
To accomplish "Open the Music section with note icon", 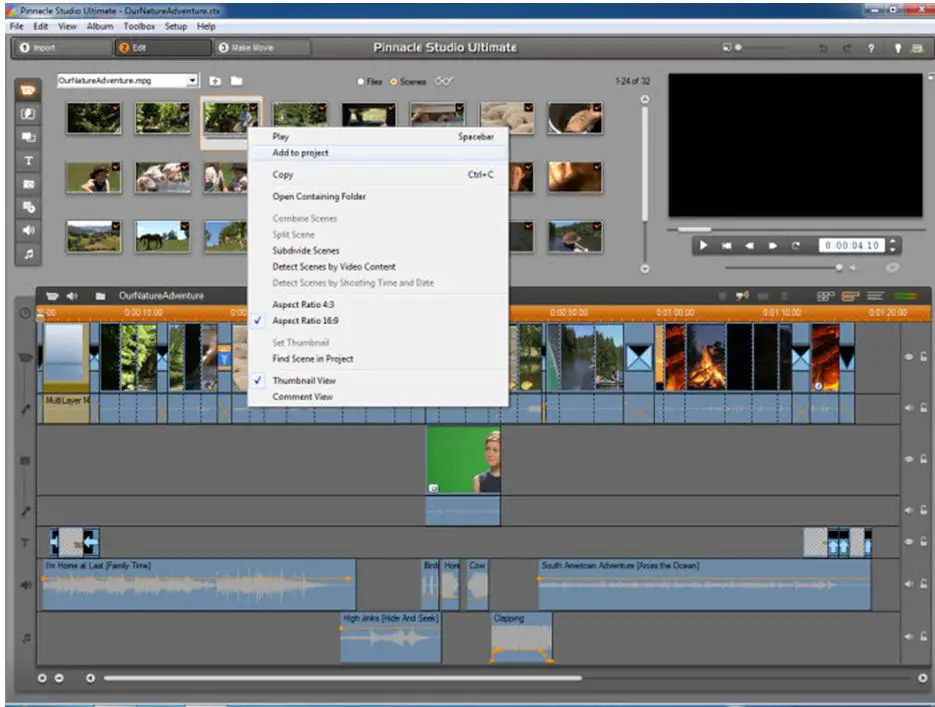I will pos(28,253).
